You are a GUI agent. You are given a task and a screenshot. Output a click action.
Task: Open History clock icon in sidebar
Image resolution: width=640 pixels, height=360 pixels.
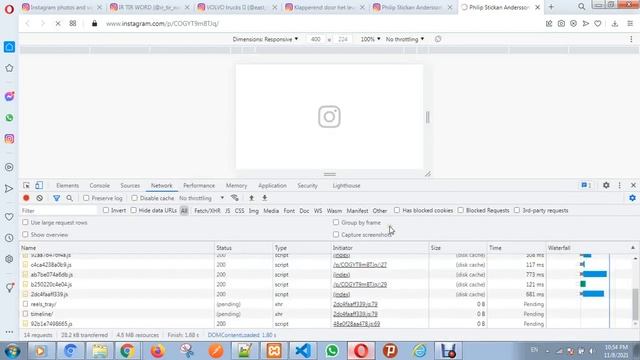point(9,238)
